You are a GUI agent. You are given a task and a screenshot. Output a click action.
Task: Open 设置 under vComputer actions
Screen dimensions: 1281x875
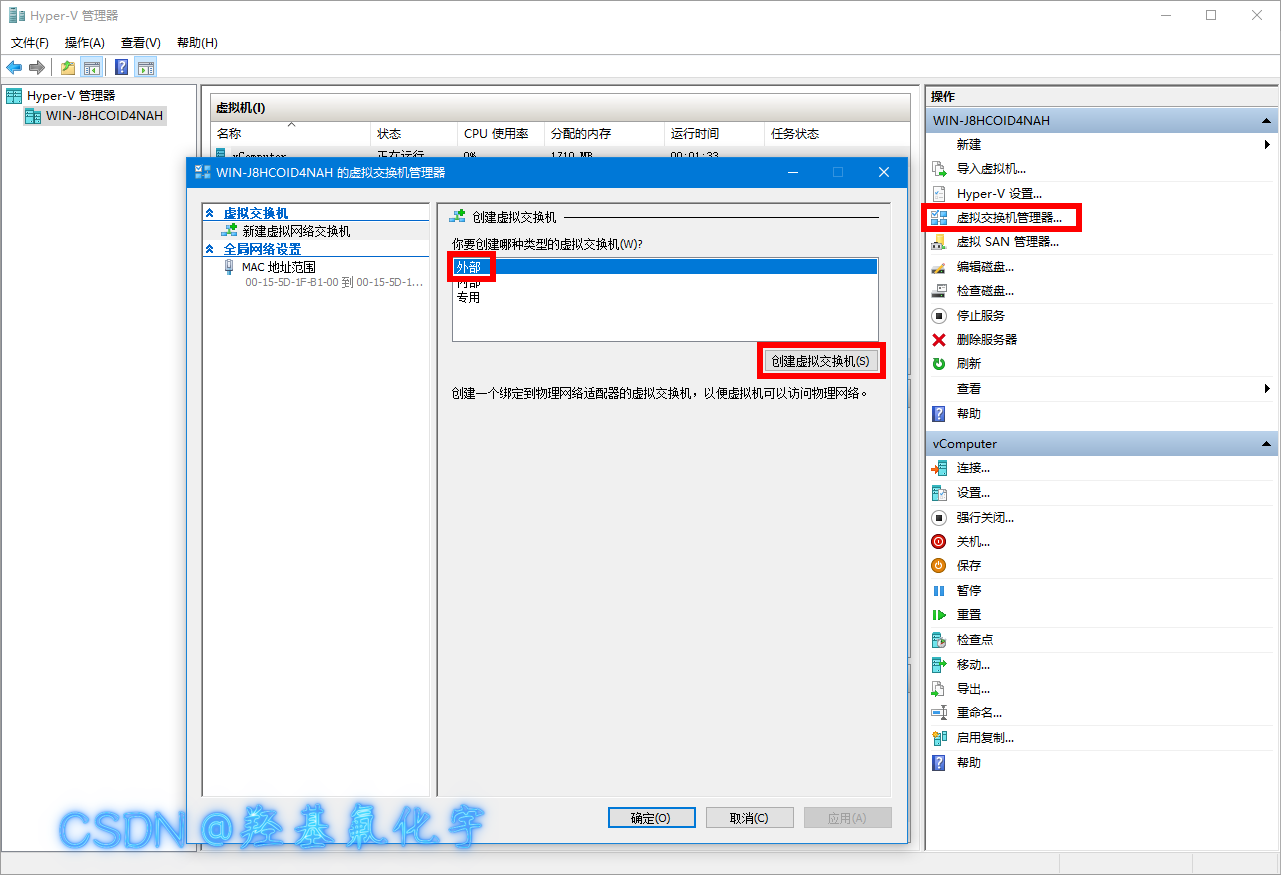point(973,493)
